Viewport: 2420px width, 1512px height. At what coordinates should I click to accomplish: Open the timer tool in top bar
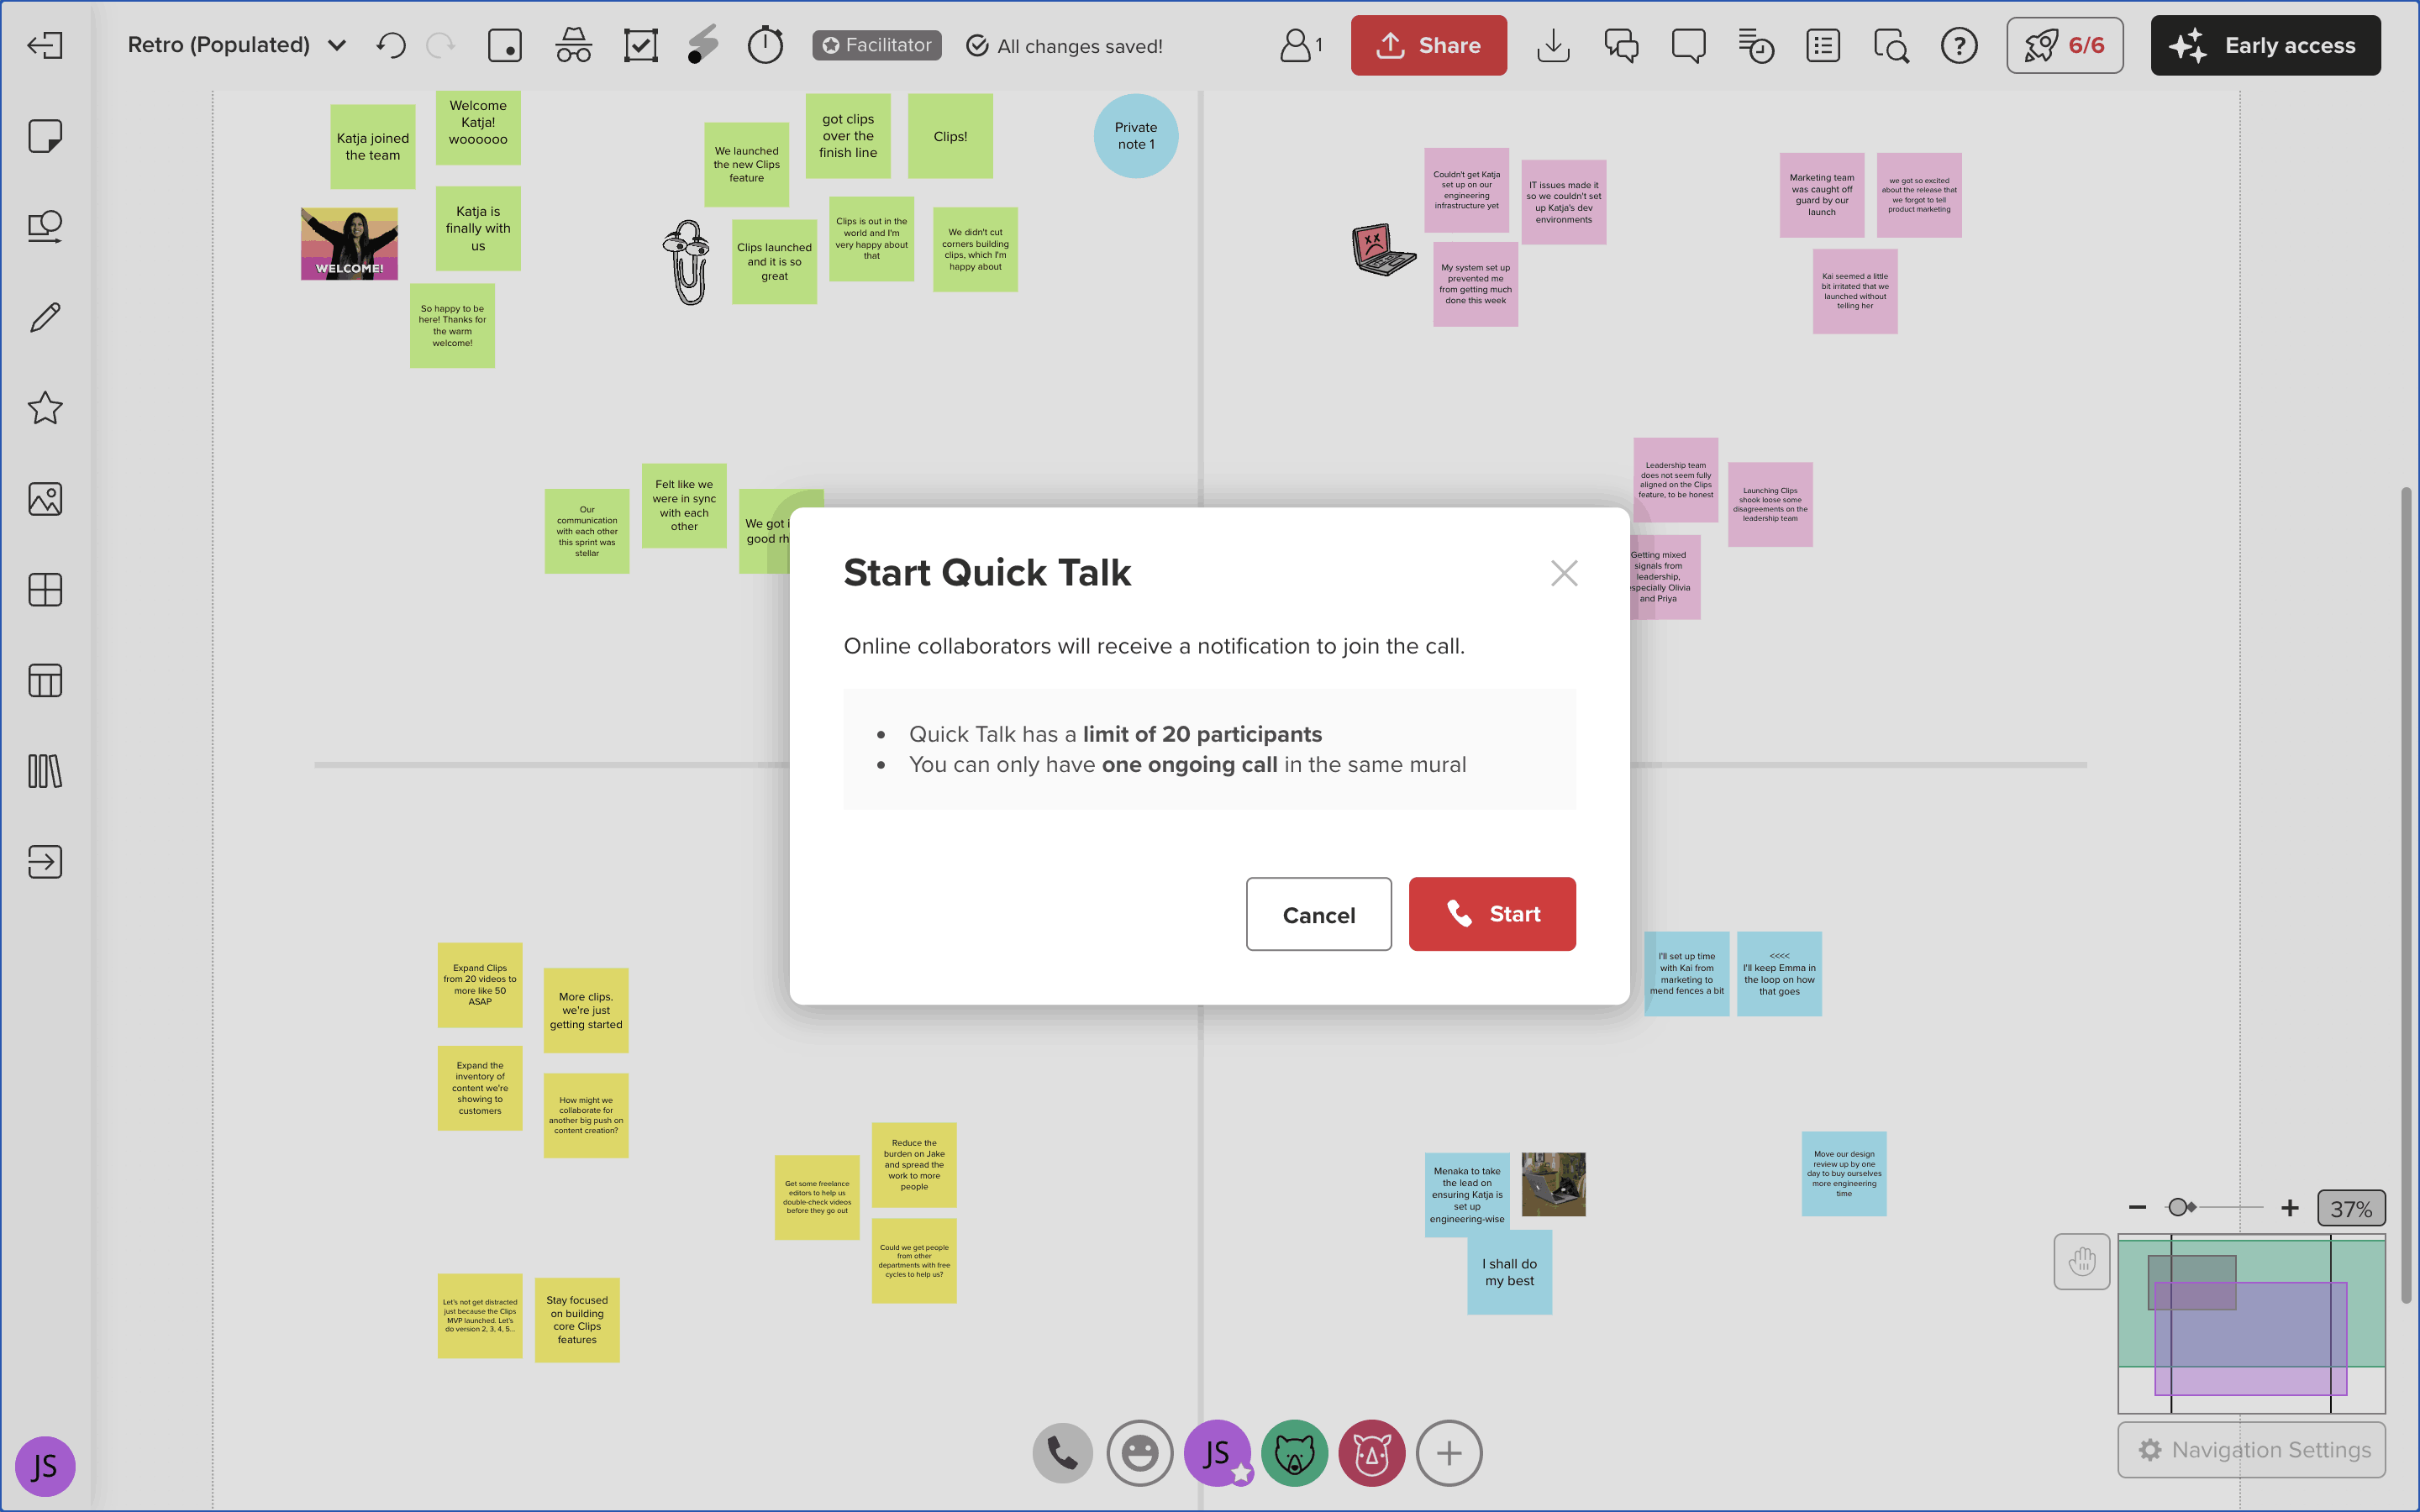click(x=765, y=45)
